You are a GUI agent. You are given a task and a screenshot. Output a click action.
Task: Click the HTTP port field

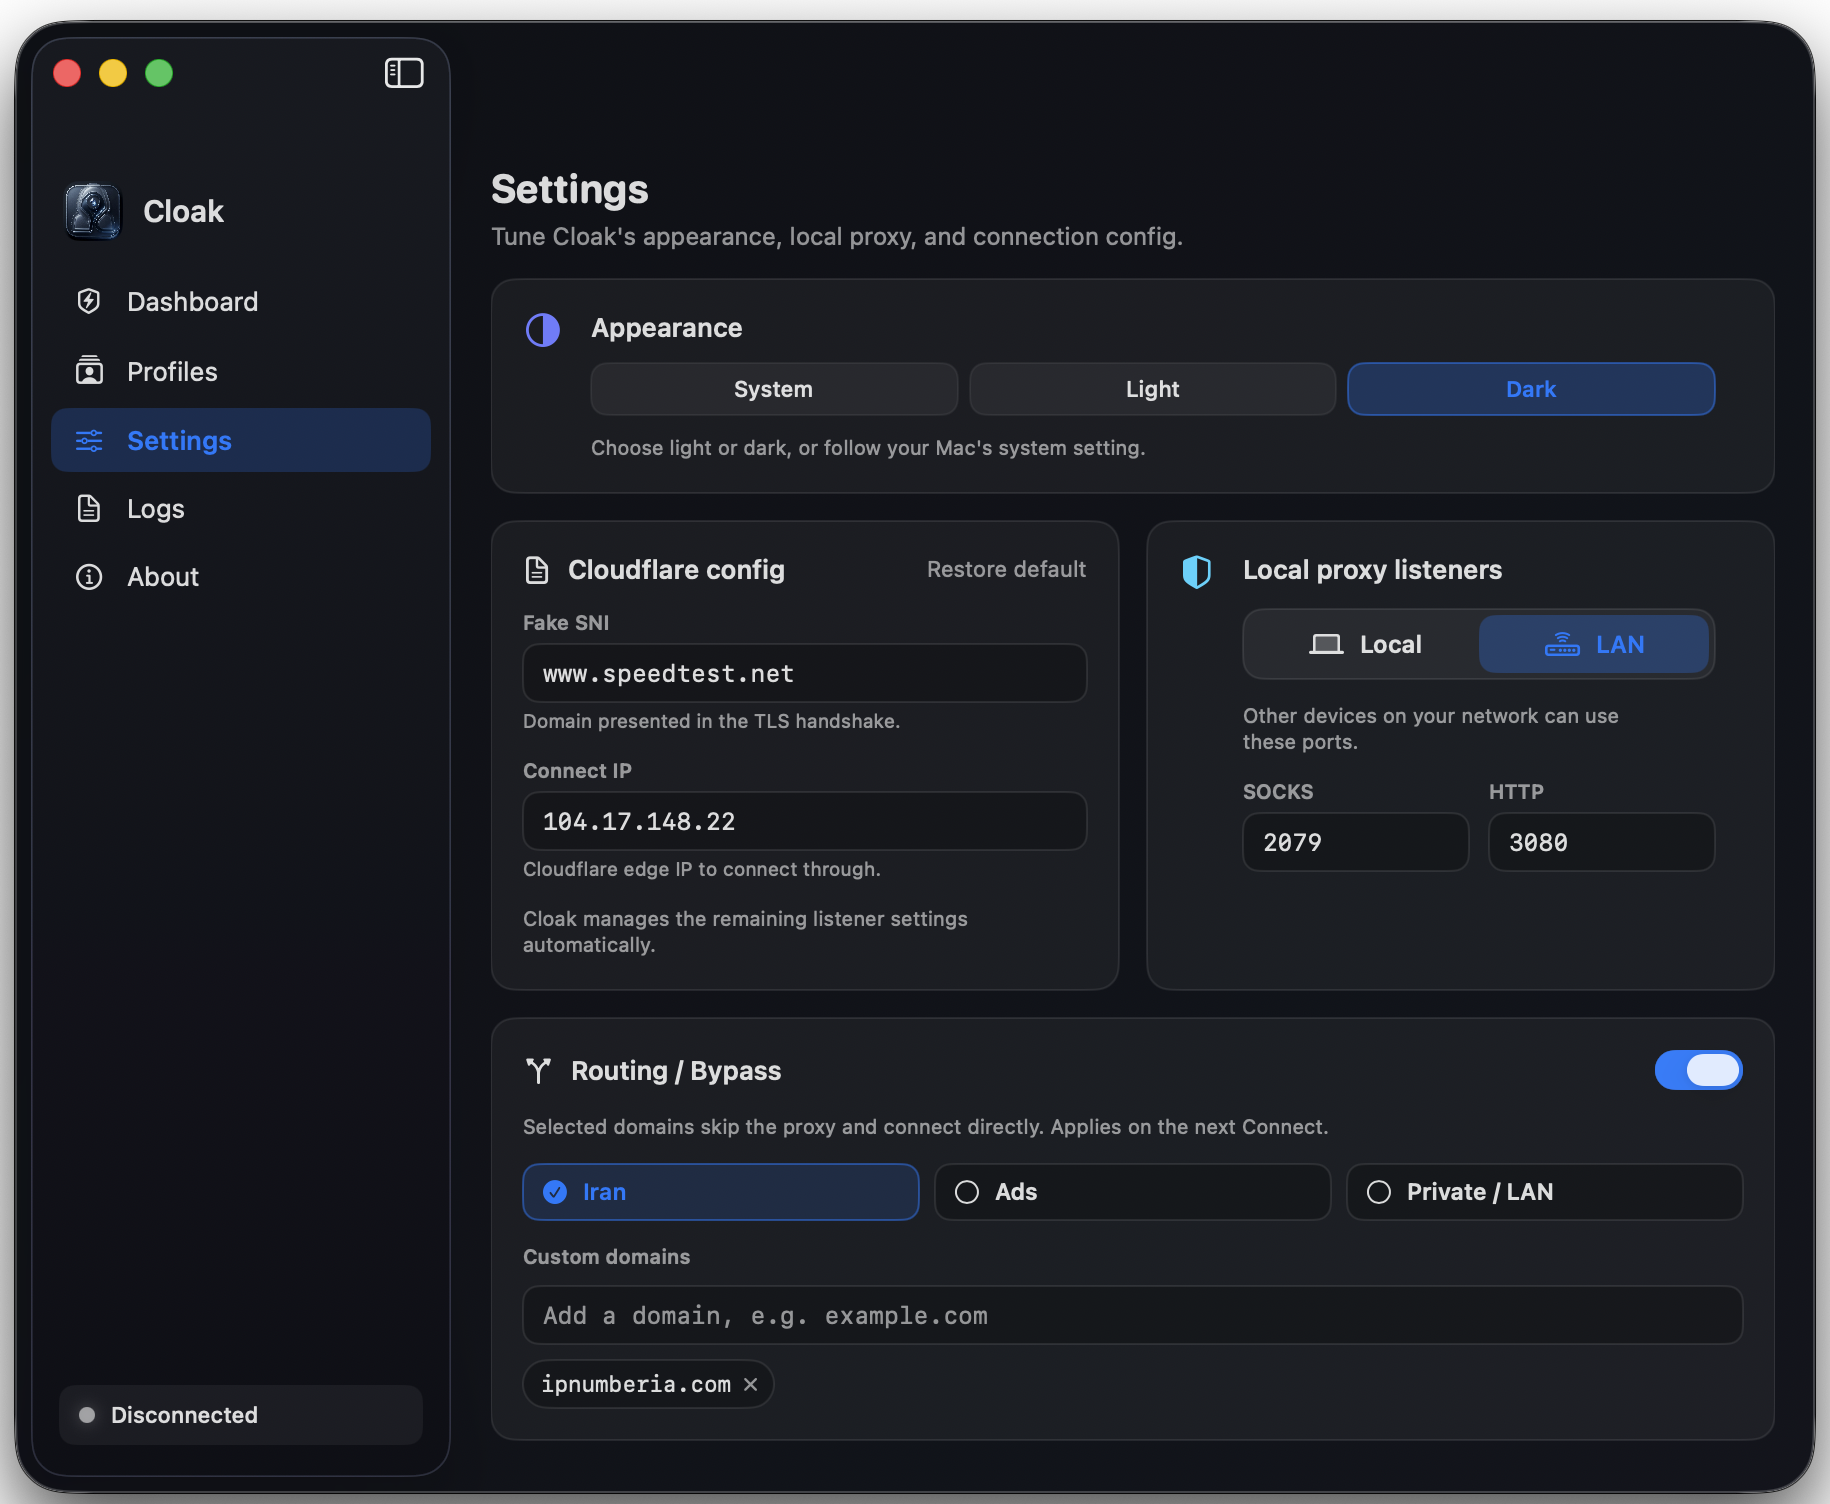(1601, 842)
